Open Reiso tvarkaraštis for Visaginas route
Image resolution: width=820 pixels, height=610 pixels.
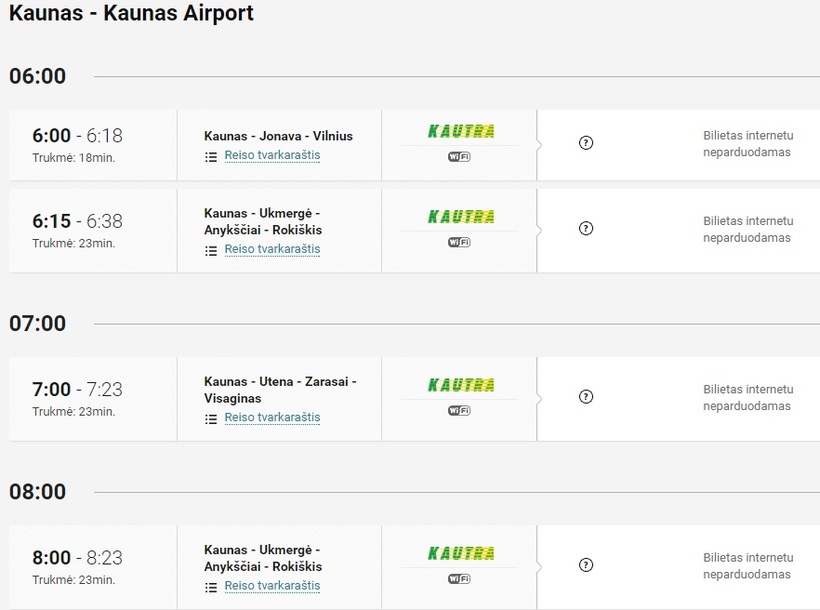[x=272, y=418]
